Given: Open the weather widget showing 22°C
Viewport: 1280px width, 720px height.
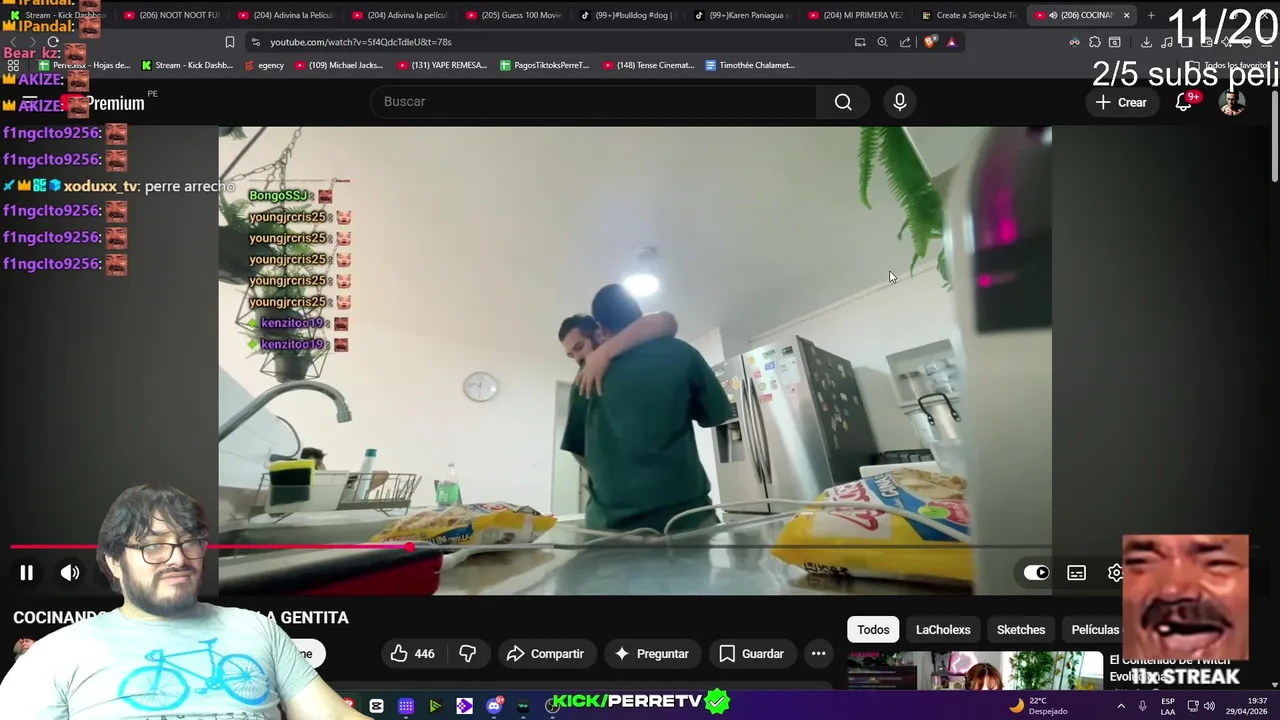Looking at the screenshot, I should 1039,706.
